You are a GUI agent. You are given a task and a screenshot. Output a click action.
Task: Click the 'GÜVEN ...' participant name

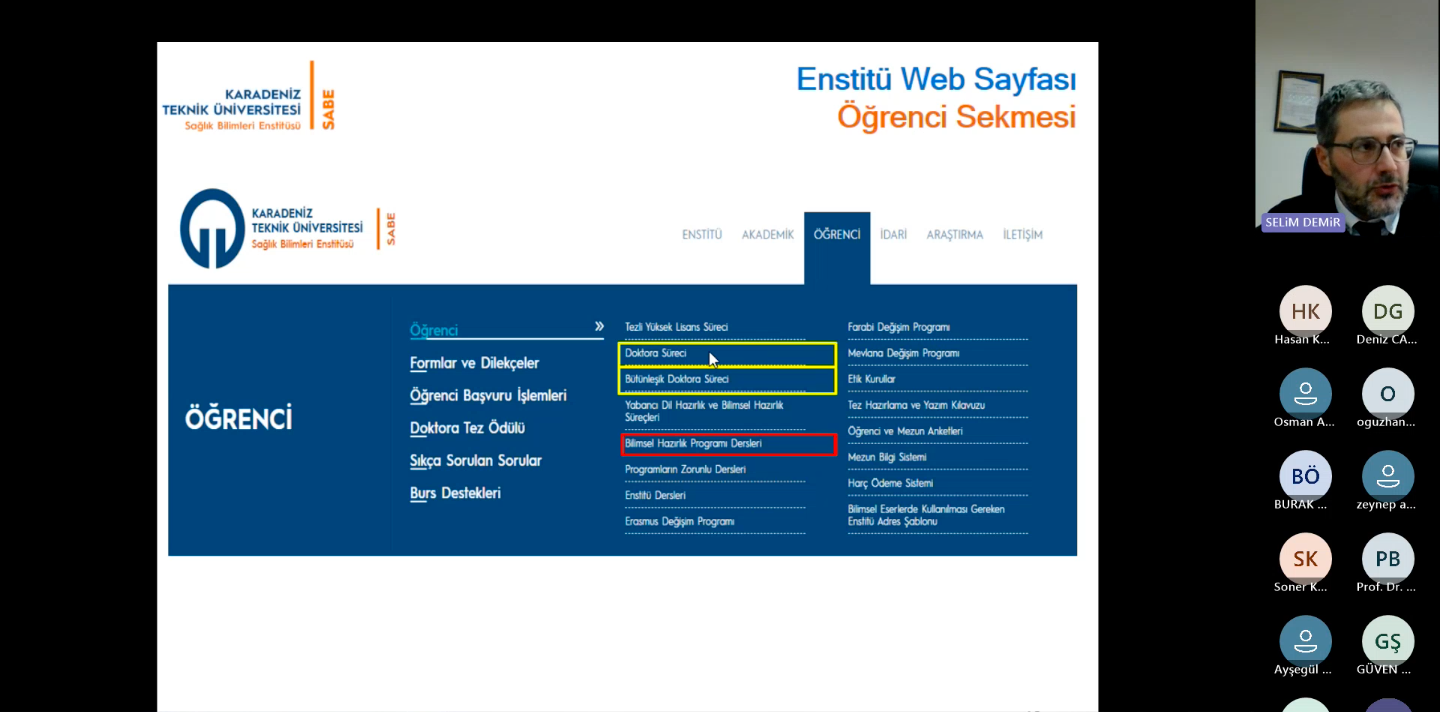pos(1386,670)
